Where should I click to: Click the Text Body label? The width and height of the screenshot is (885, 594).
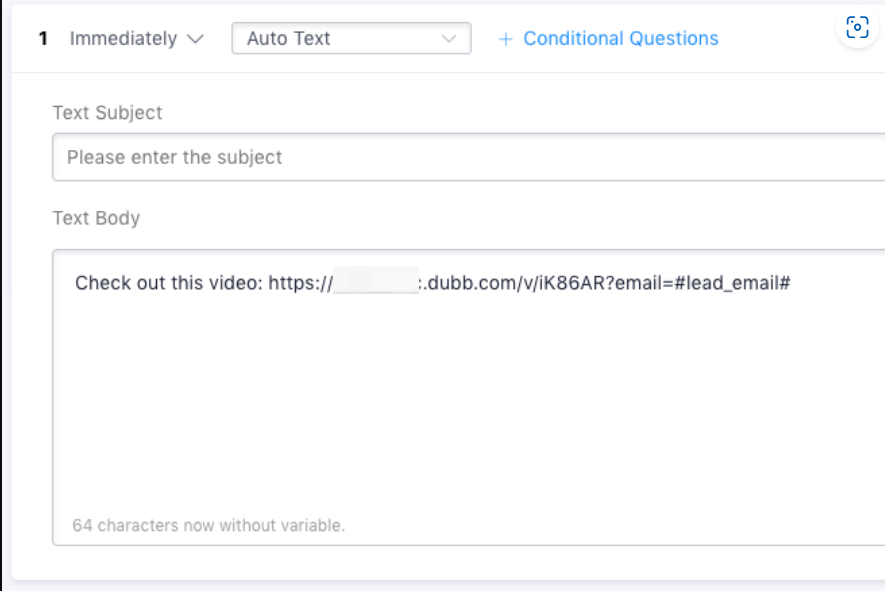(x=96, y=218)
